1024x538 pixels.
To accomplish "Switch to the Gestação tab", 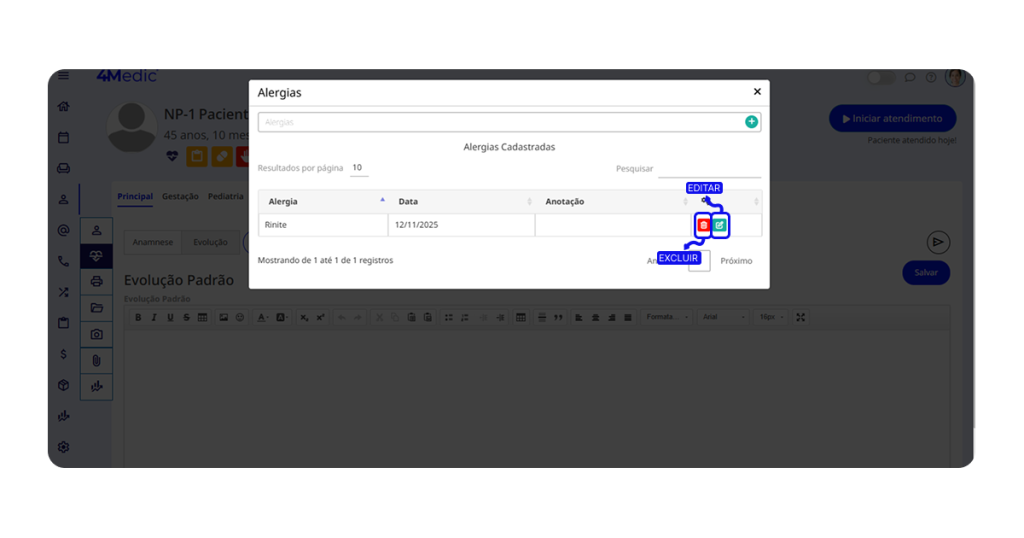I will [x=180, y=197].
